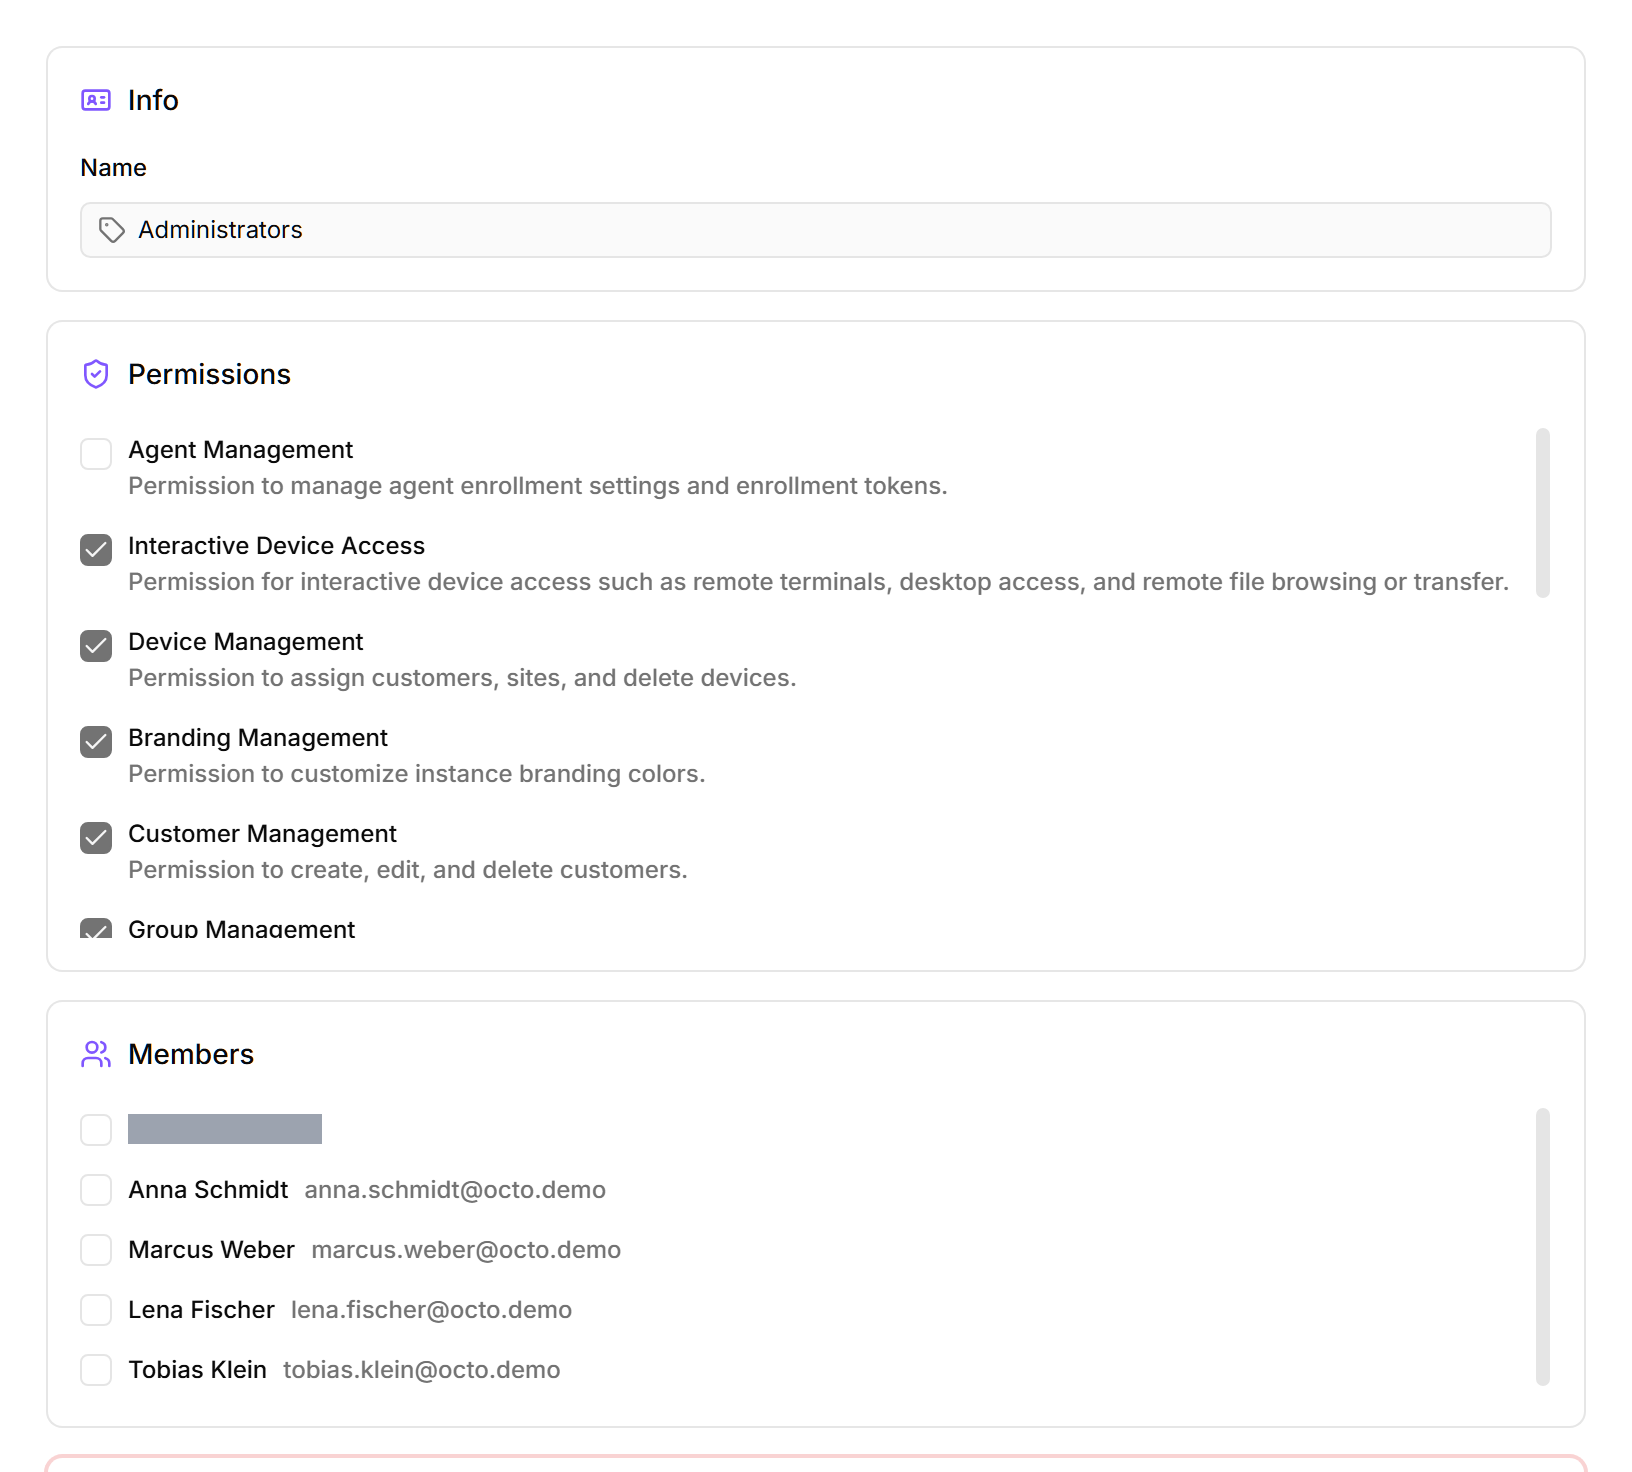Click the Customer Management label

tap(262, 834)
